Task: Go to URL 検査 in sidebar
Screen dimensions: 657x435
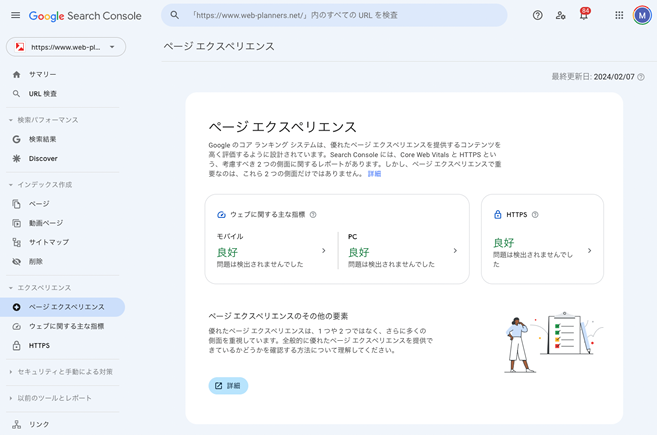Action: [x=43, y=94]
